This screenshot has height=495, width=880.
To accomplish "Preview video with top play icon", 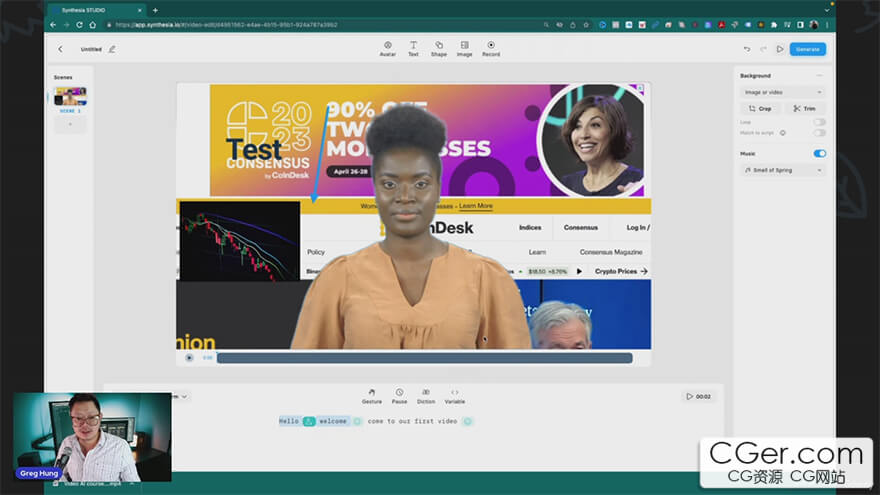I will pos(780,49).
